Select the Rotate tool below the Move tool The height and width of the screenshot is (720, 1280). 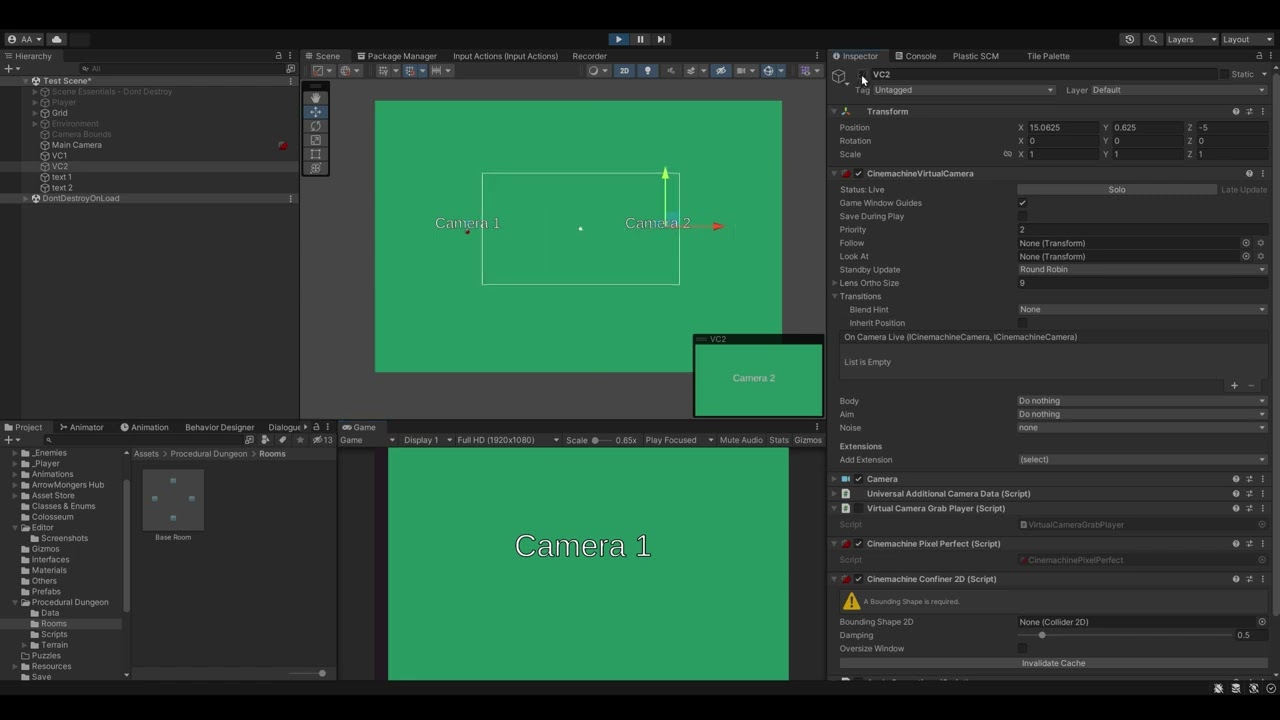pos(315,127)
